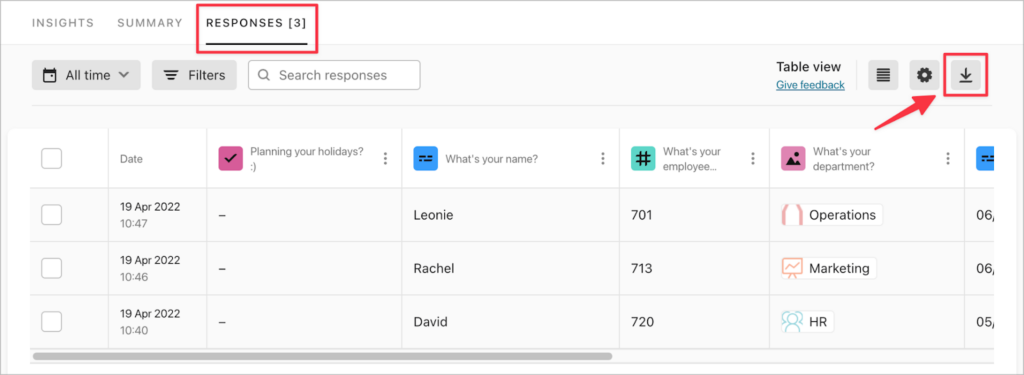Open the Filters button
Screen dimensions: 1024x375
tap(195, 75)
